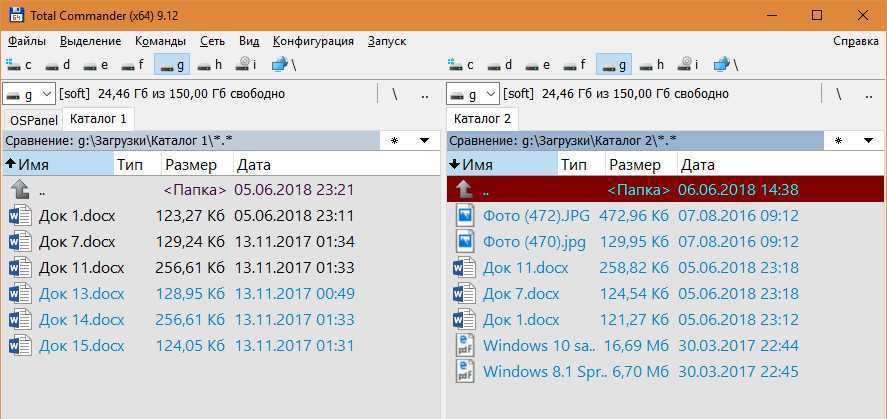
Task: Open the Выделение menu
Action: pyautogui.click(x=90, y=41)
